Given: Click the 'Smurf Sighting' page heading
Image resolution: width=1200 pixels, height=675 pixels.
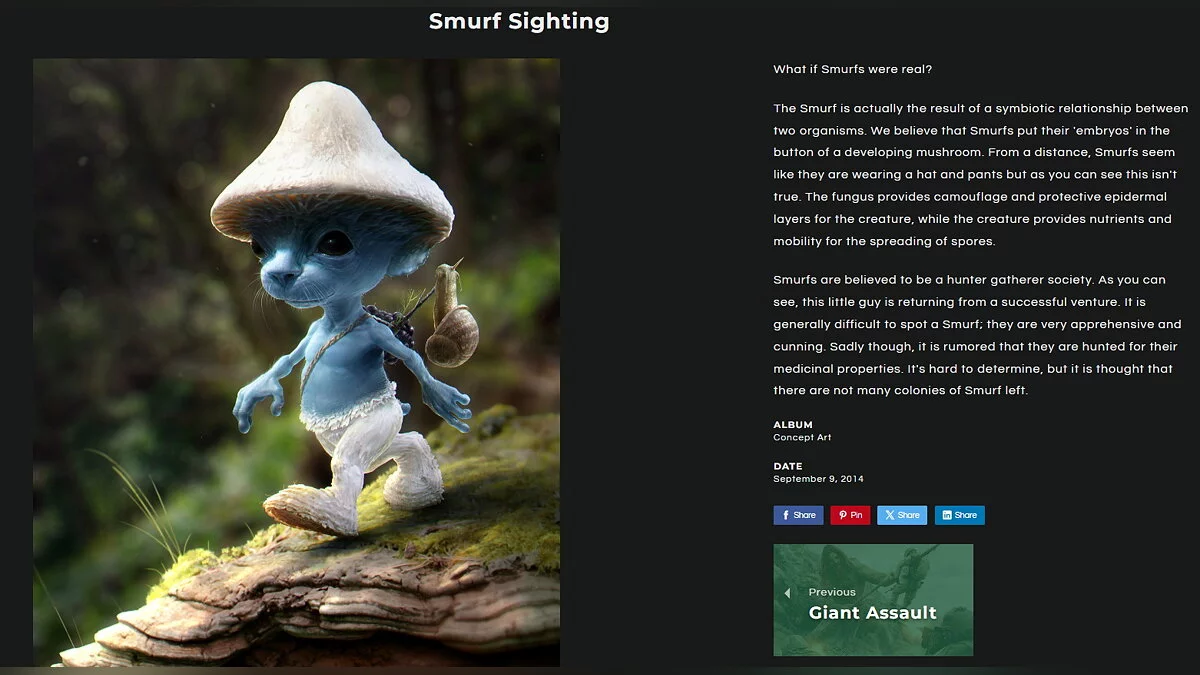Looking at the screenshot, I should point(519,21).
